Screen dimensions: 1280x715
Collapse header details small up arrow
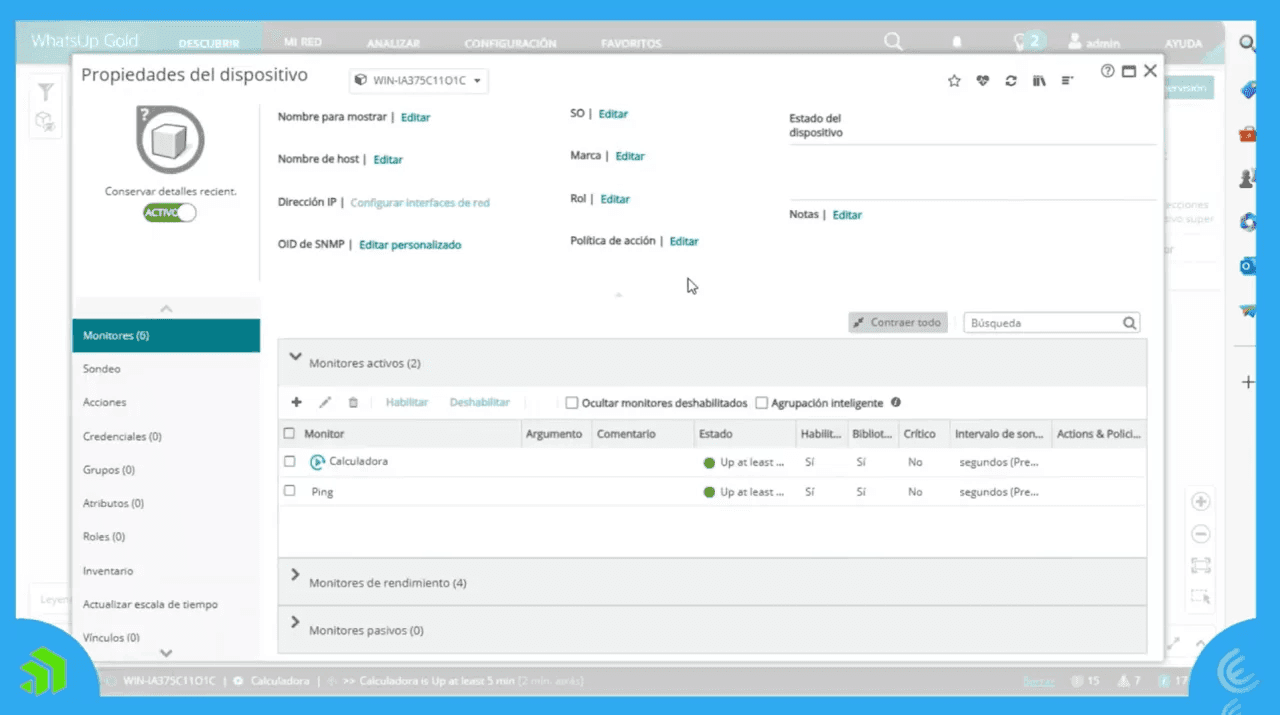click(618, 295)
